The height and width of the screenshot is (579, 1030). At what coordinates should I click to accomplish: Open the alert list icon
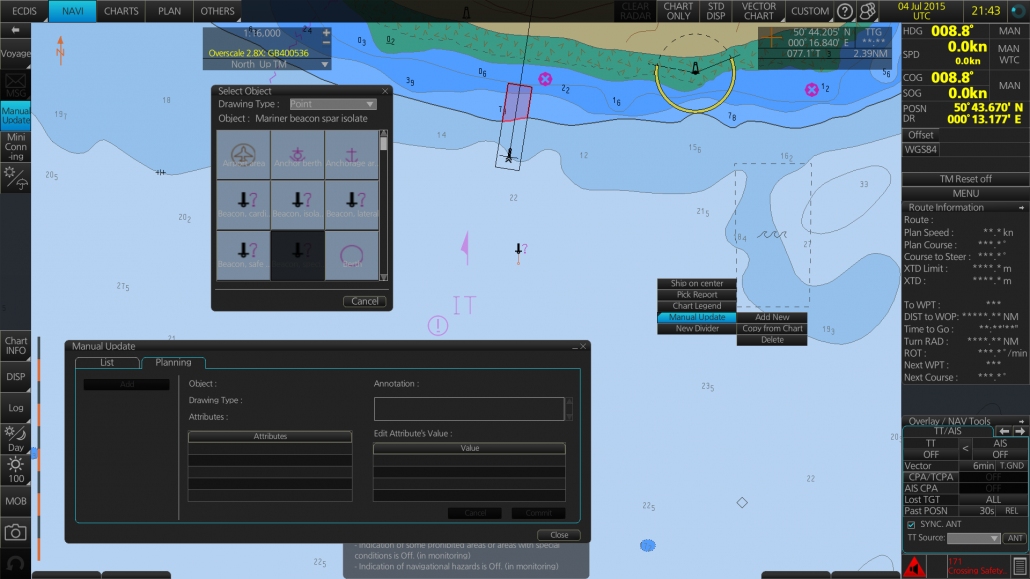1019,566
